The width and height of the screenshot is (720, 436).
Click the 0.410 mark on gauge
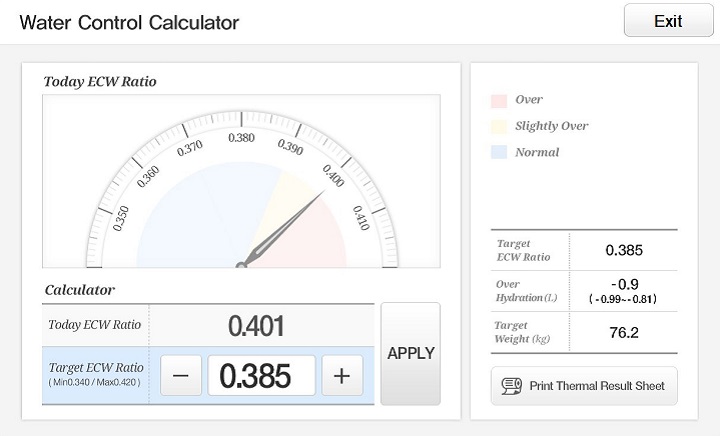click(x=362, y=218)
